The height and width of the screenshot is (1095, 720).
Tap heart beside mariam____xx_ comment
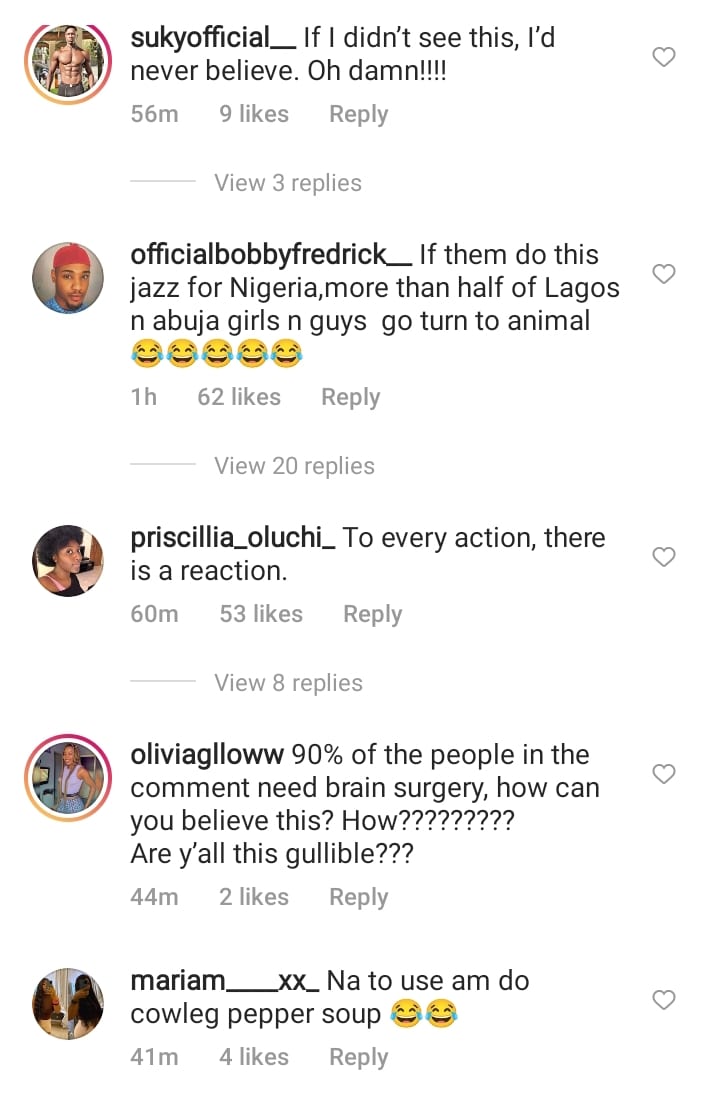point(664,1000)
